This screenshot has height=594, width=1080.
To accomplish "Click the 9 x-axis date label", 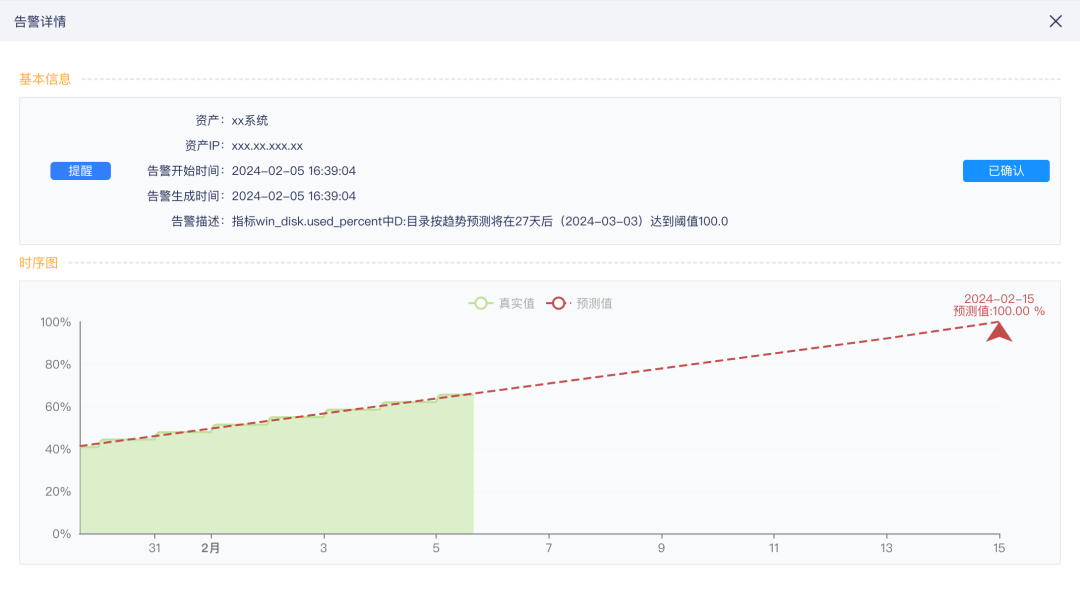I will [661, 548].
